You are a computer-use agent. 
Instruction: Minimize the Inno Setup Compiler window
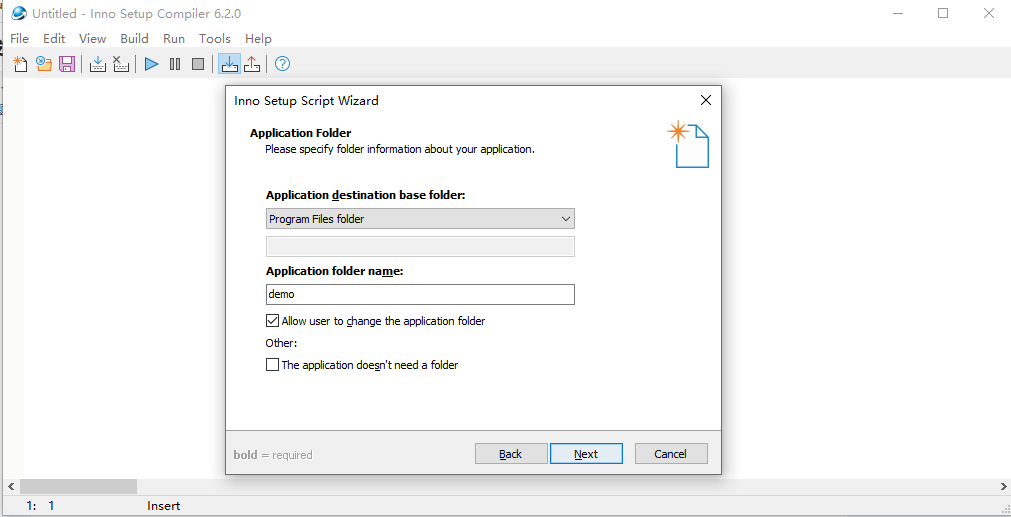(897, 13)
